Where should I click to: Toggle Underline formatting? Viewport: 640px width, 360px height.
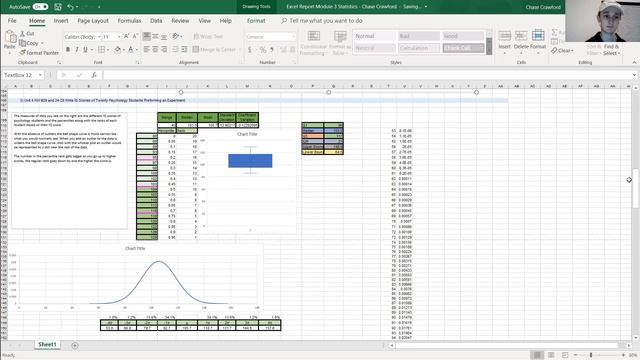tap(85, 49)
